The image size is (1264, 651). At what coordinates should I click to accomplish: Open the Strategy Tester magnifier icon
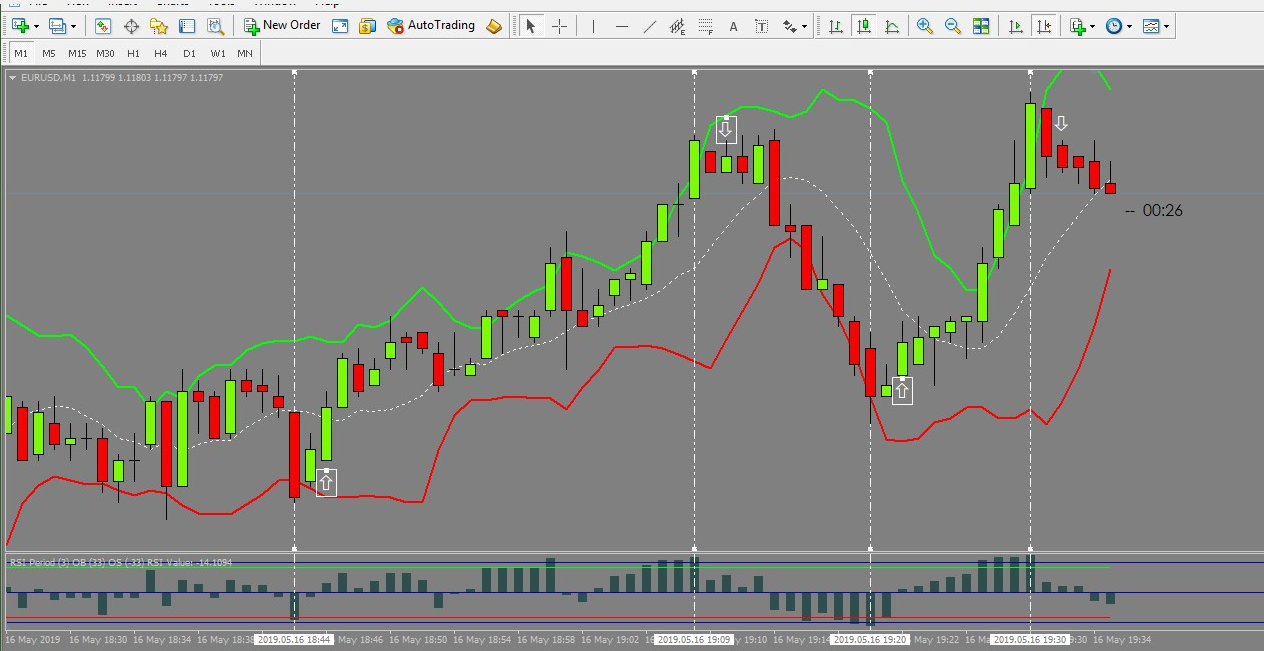215,26
